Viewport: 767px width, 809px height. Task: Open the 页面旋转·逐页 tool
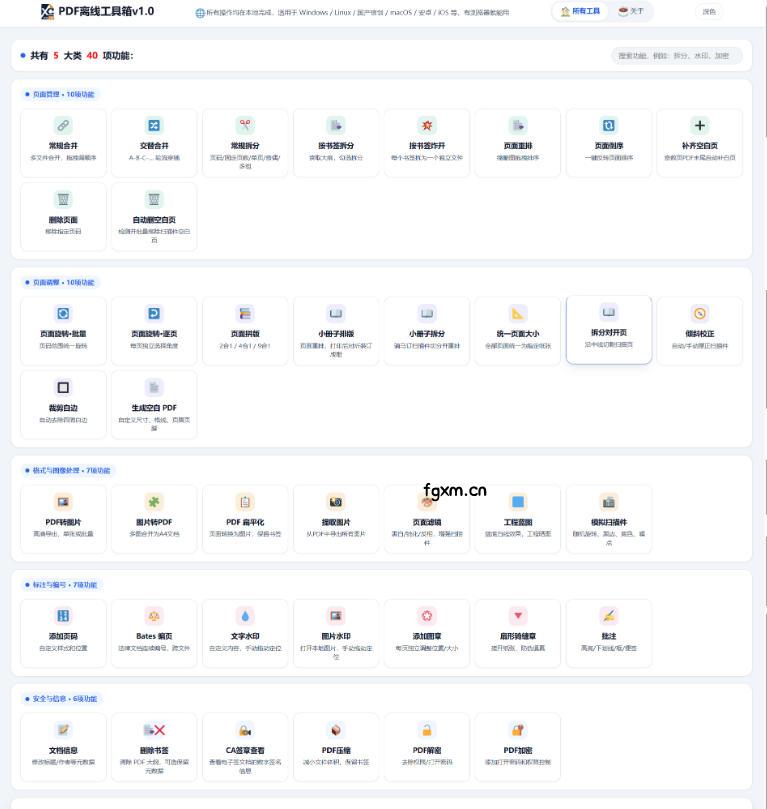[x=154, y=331]
